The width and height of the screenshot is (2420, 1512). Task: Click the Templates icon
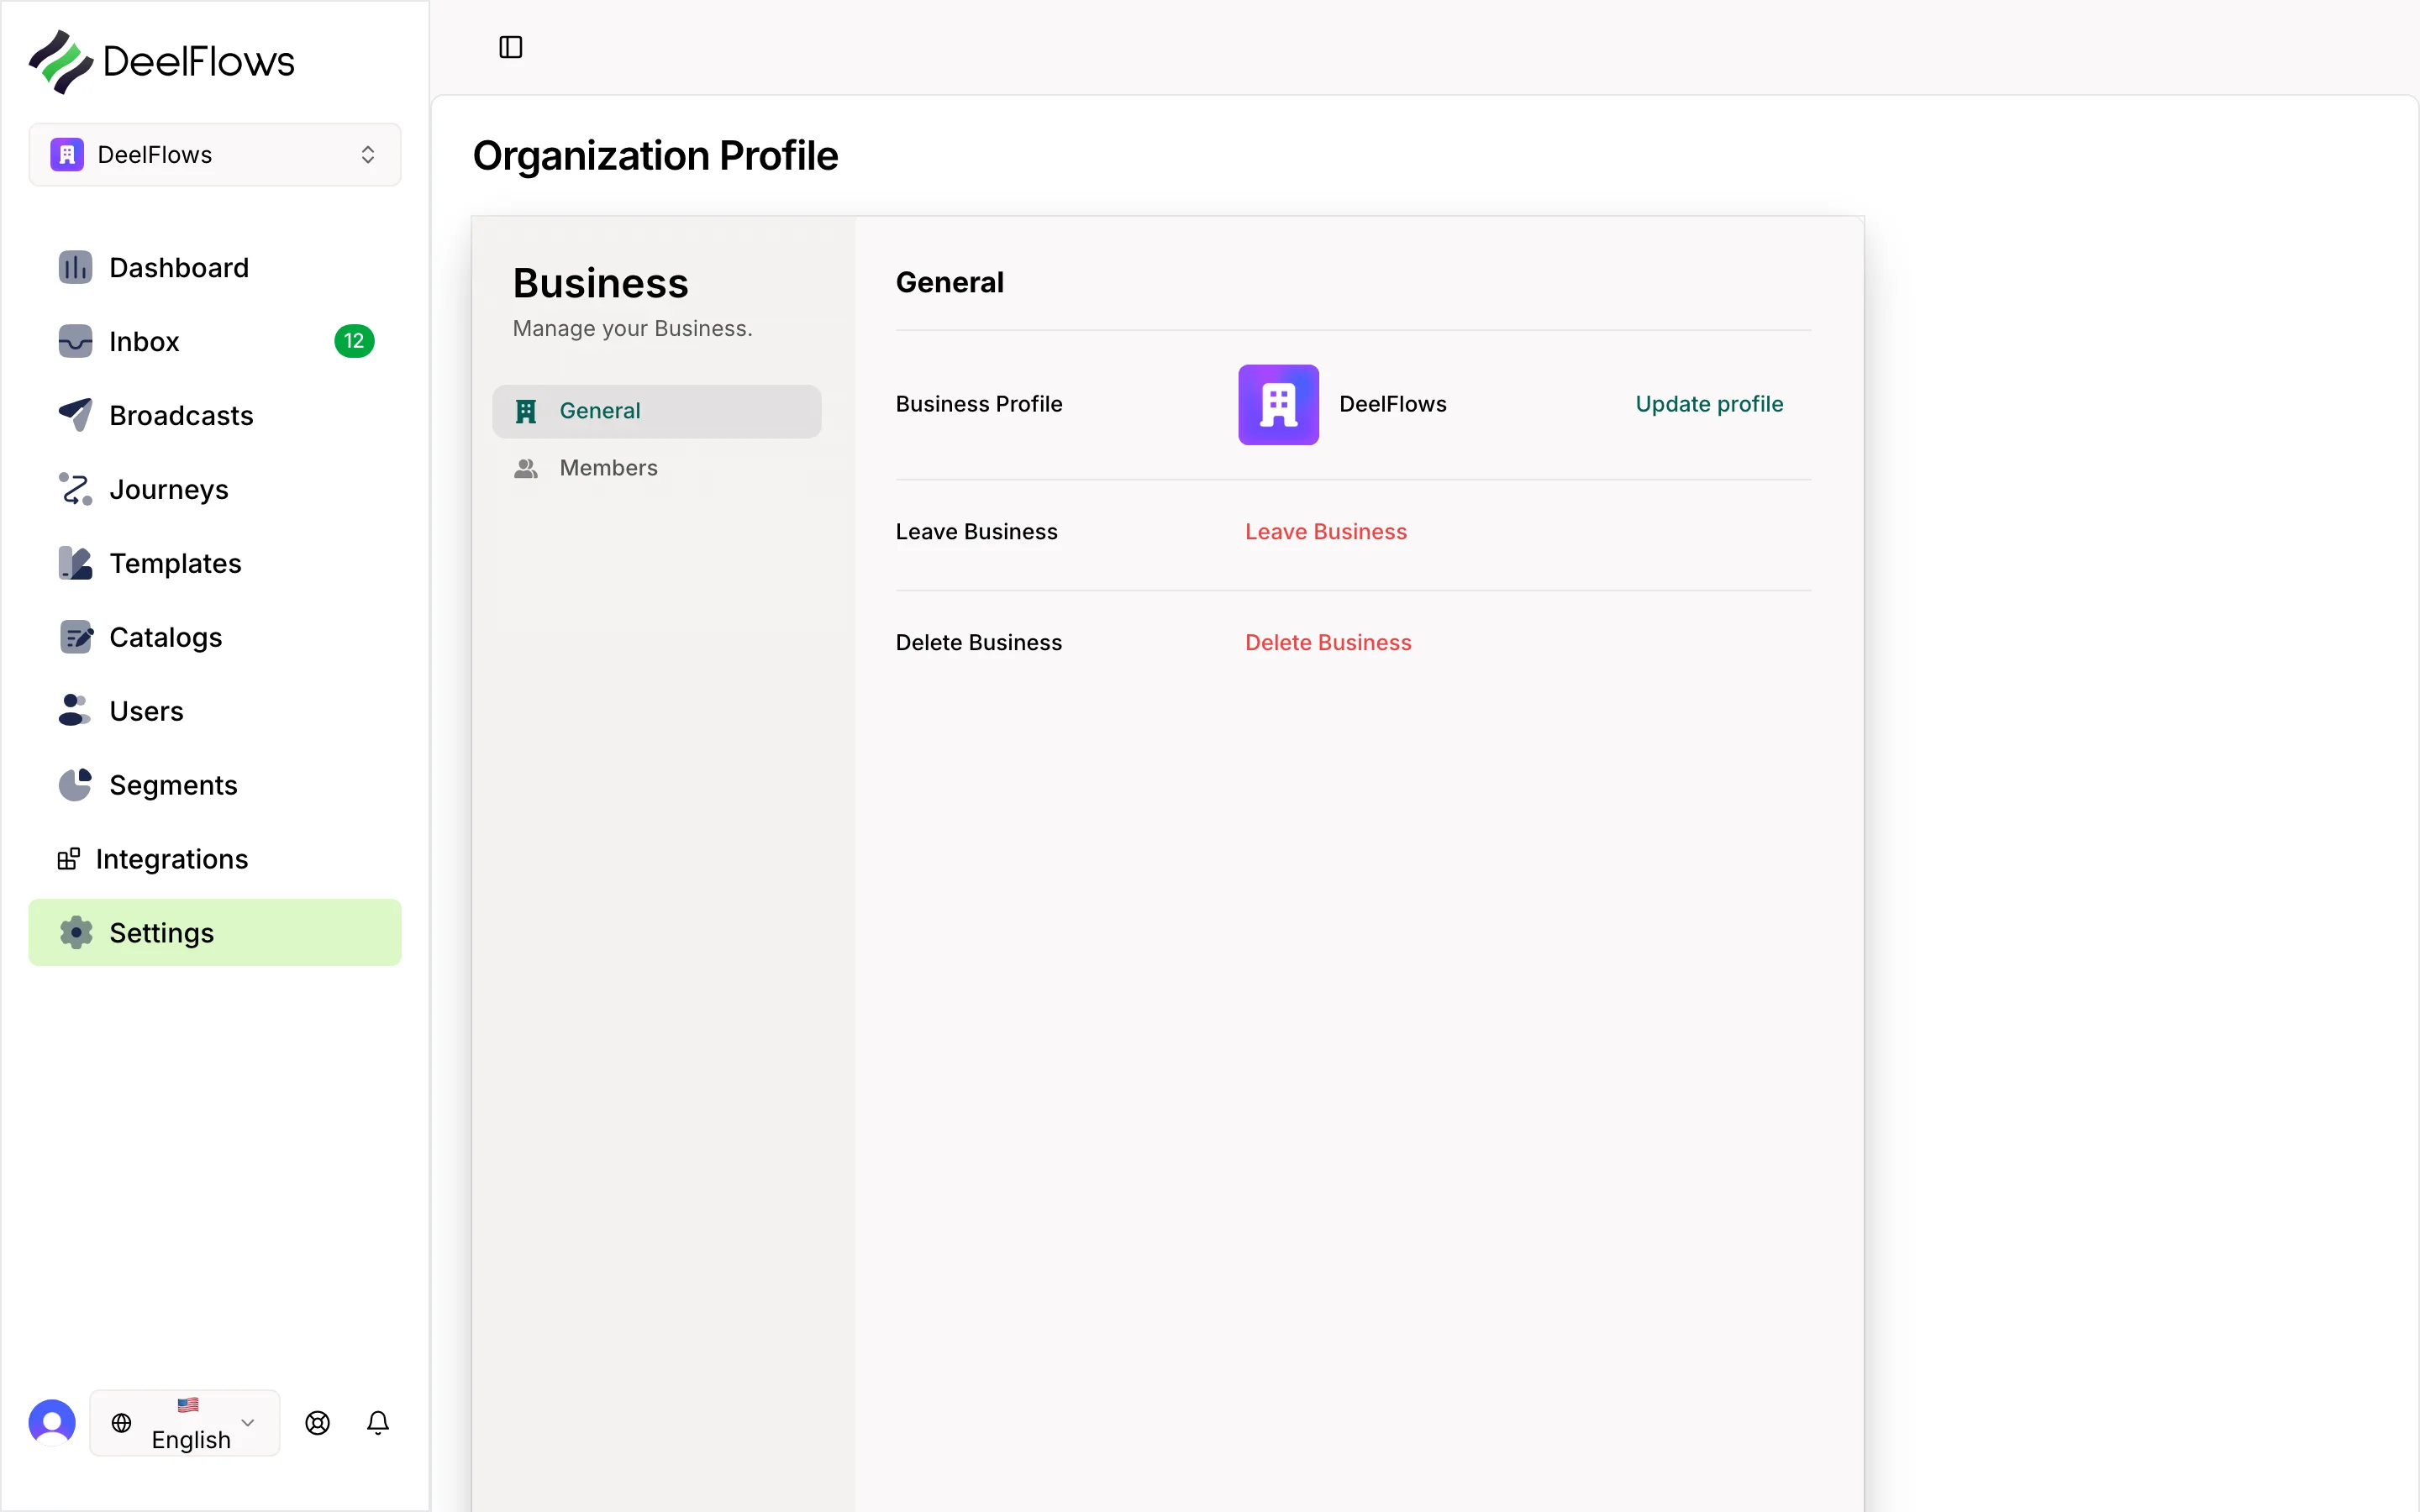pyautogui.click(x=75, y=563)
